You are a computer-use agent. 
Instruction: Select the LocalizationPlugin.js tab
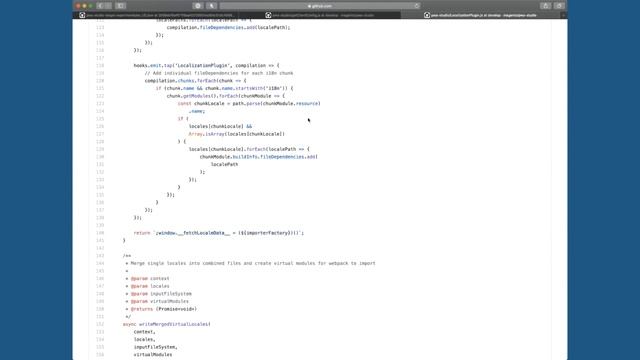(481, 15)
